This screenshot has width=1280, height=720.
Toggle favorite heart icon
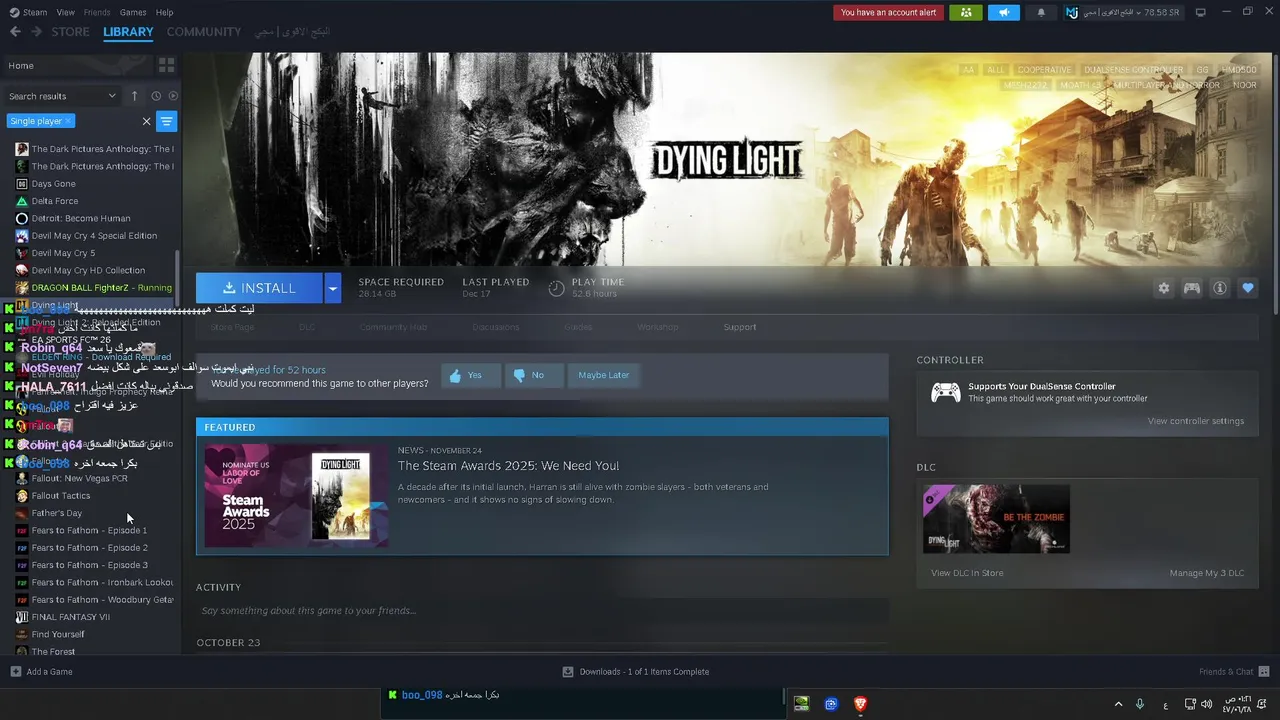pyautogui.click(x=1248, y=288)
